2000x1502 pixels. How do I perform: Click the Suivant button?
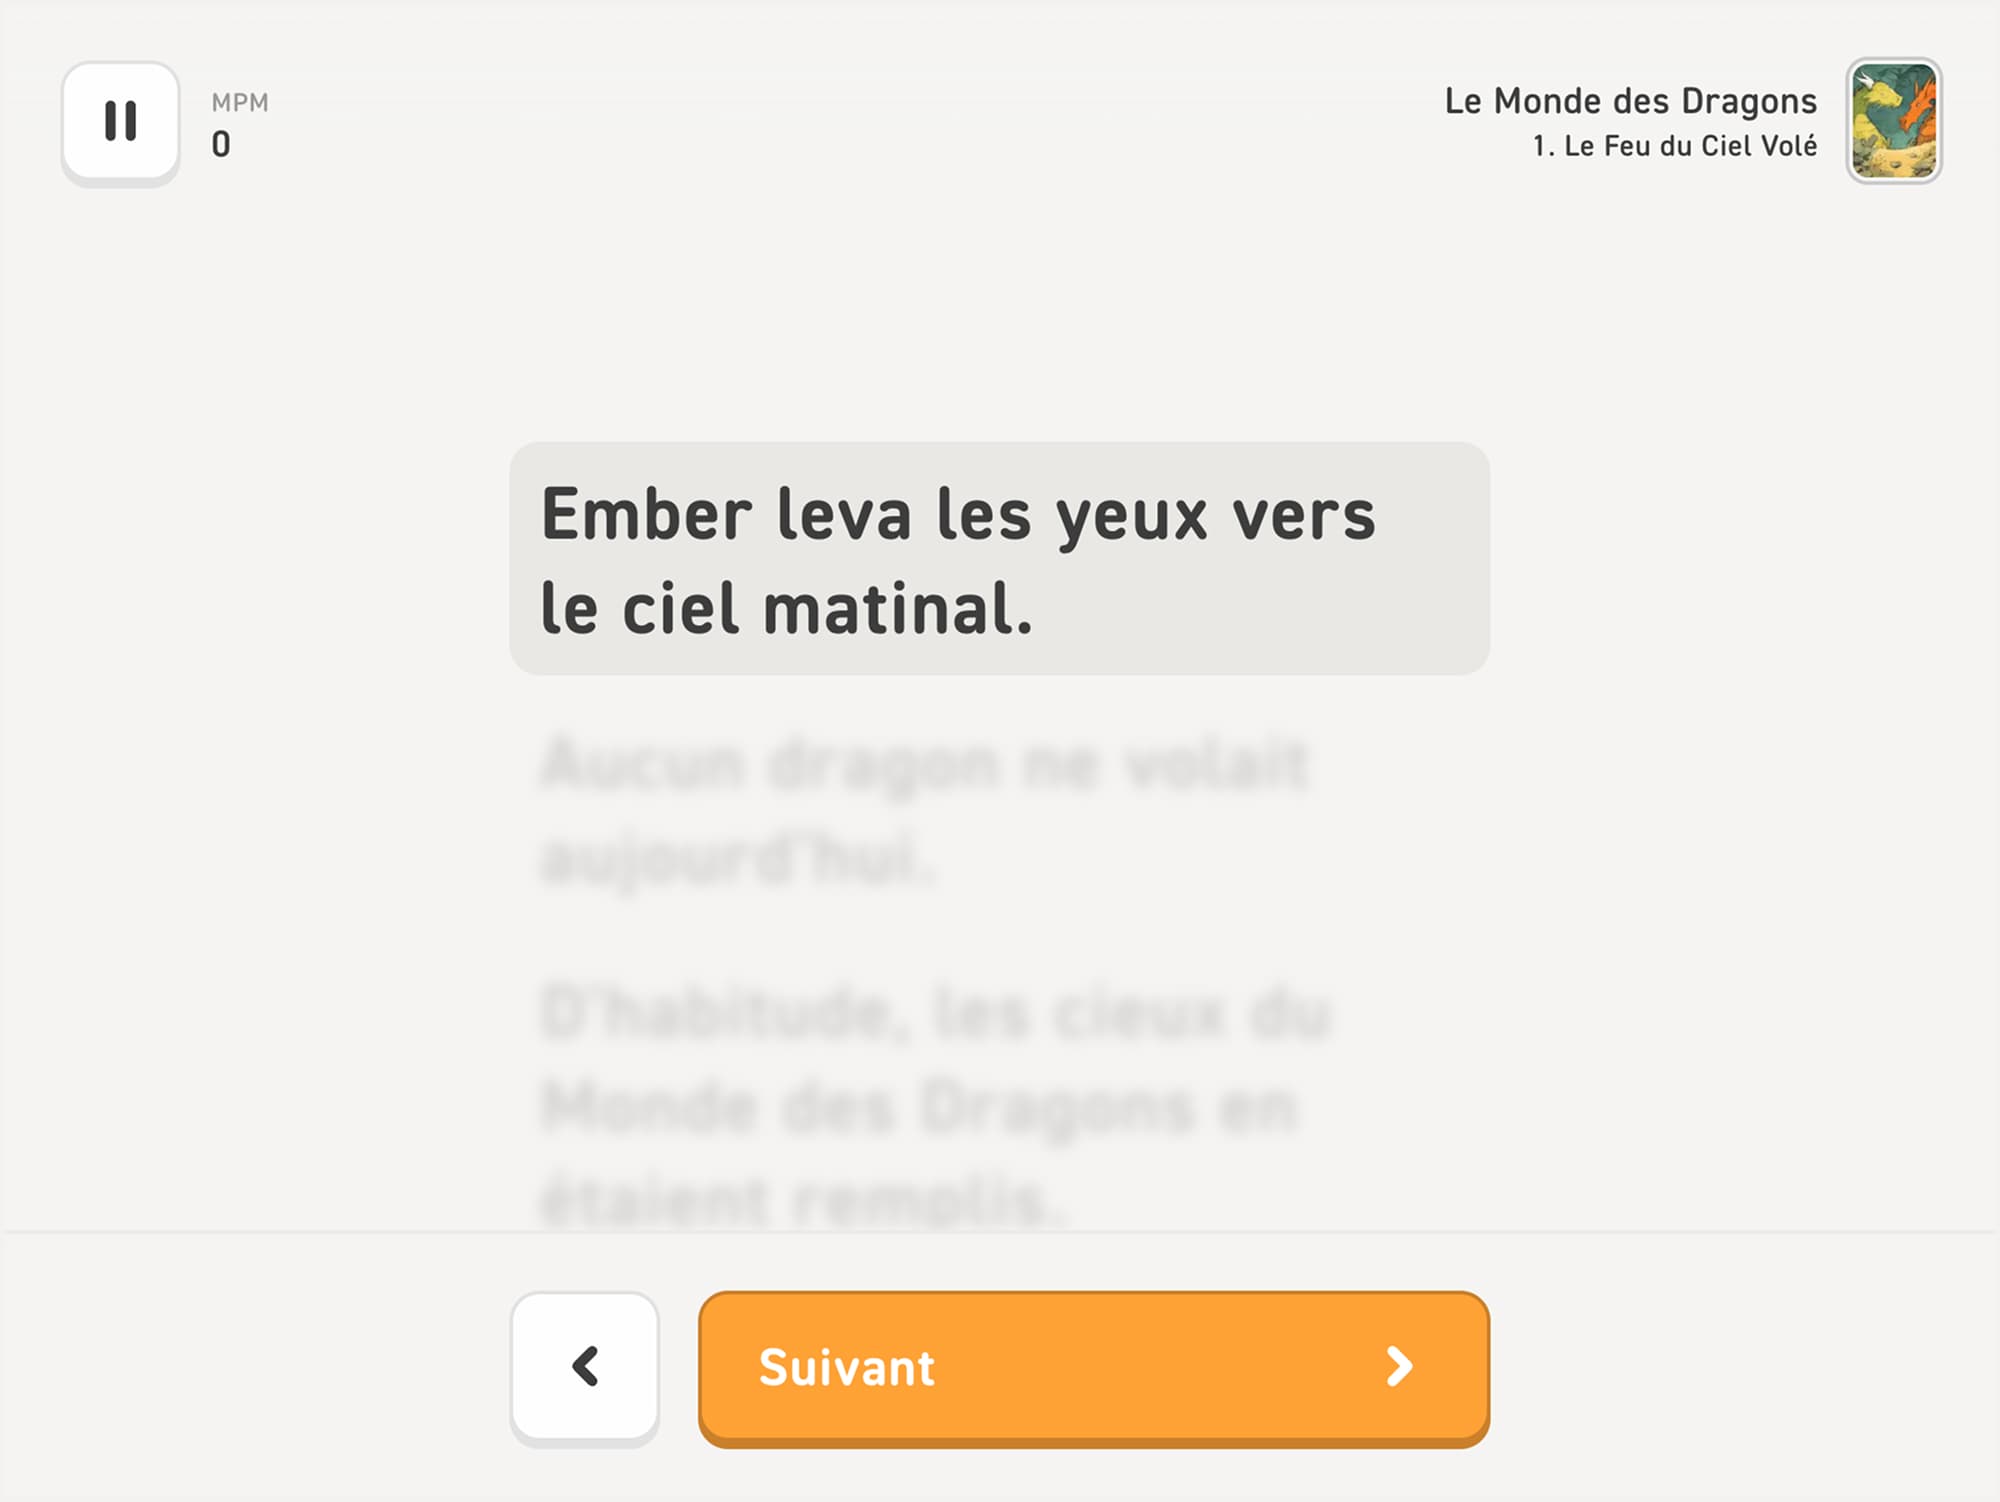point(1094,1367)
